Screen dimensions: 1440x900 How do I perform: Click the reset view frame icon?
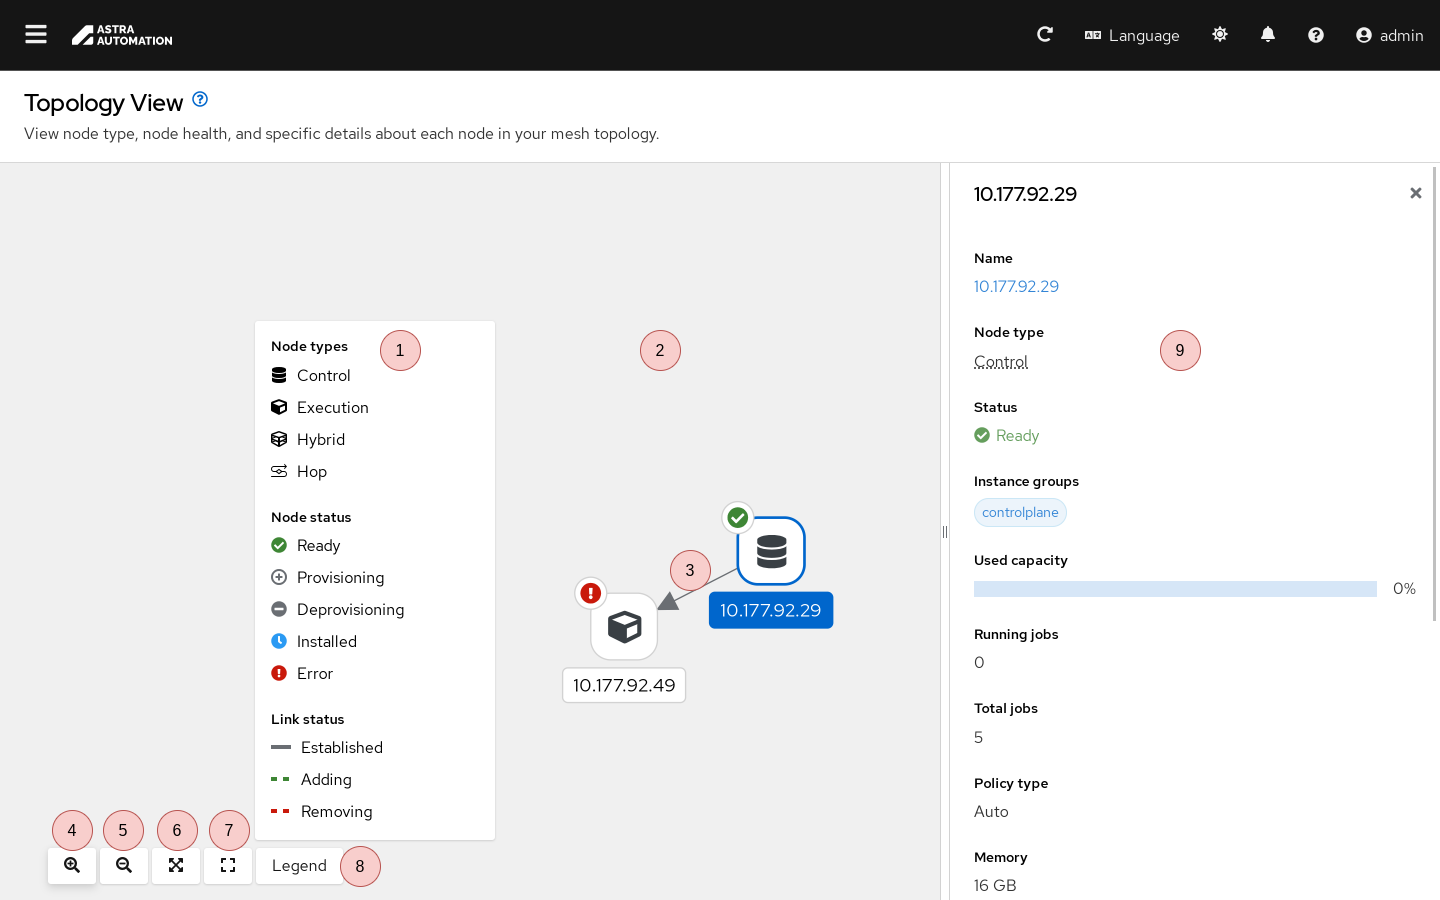coord(228,866)
